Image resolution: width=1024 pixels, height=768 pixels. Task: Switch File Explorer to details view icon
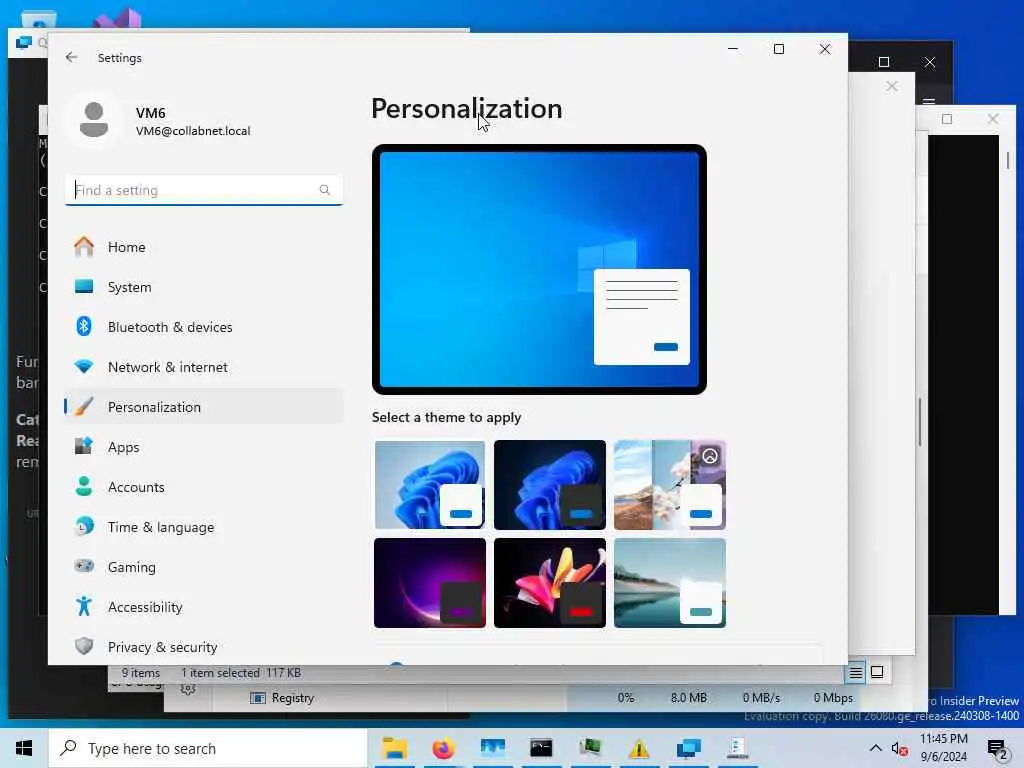point(856,672)
